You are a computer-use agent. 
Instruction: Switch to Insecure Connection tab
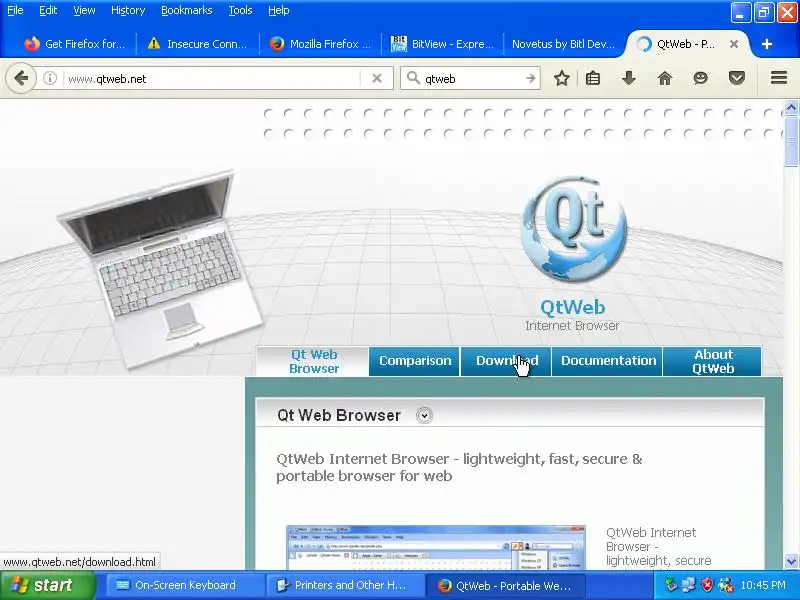197,44
